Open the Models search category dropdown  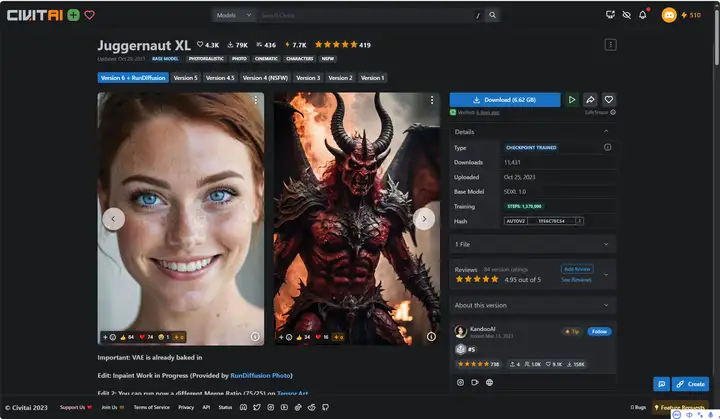point(234,15)
